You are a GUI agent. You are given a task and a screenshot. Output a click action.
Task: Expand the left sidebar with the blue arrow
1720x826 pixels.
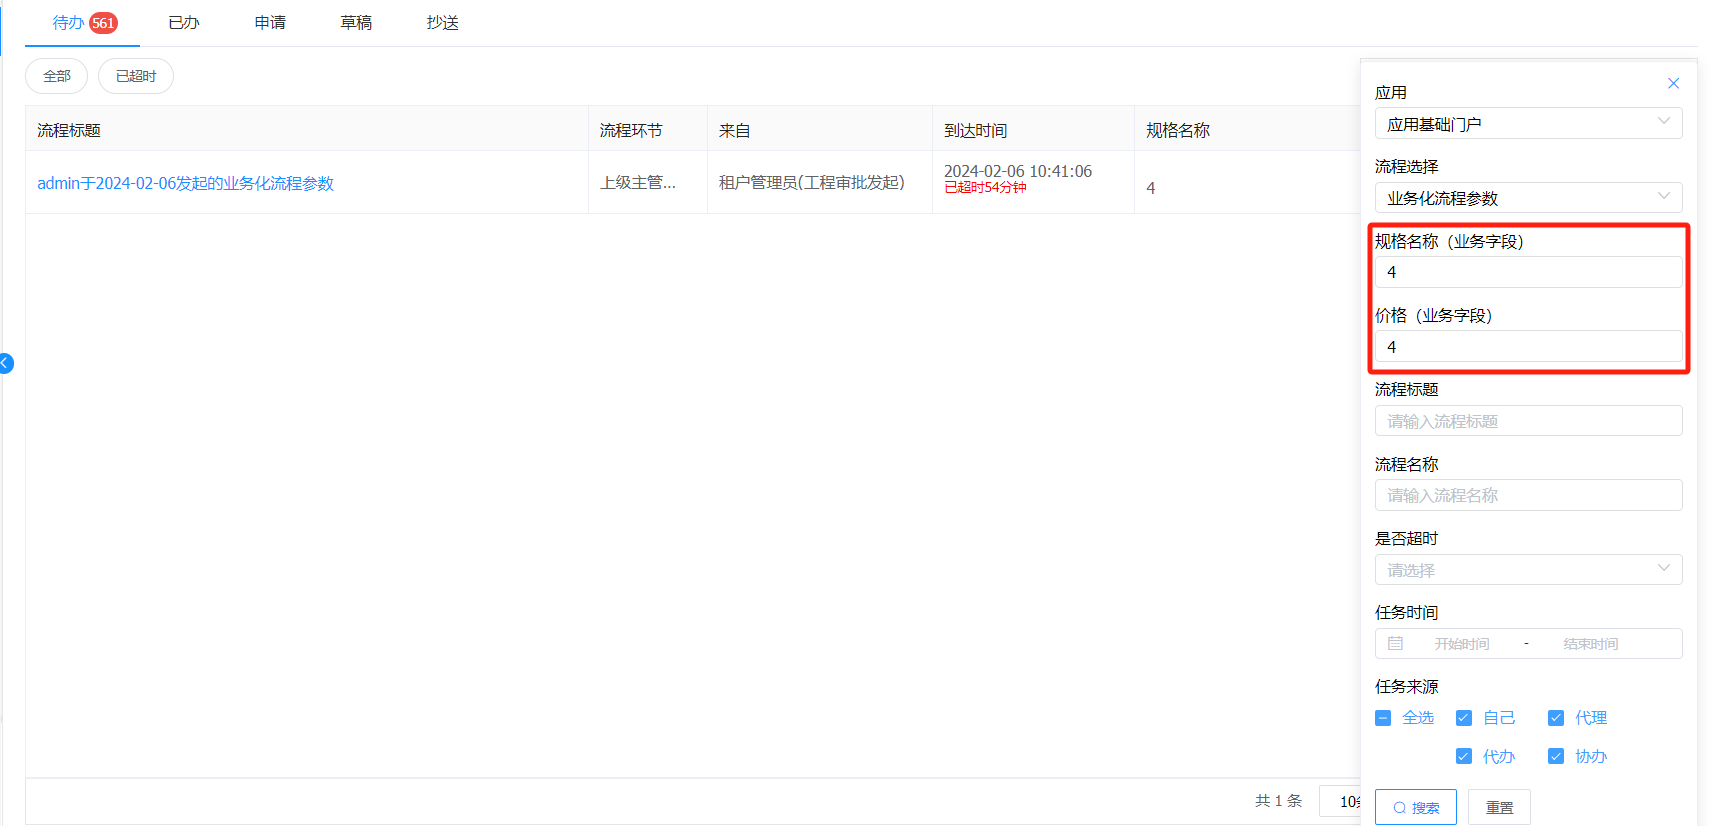pyautogui.click(x=6, y=363)
